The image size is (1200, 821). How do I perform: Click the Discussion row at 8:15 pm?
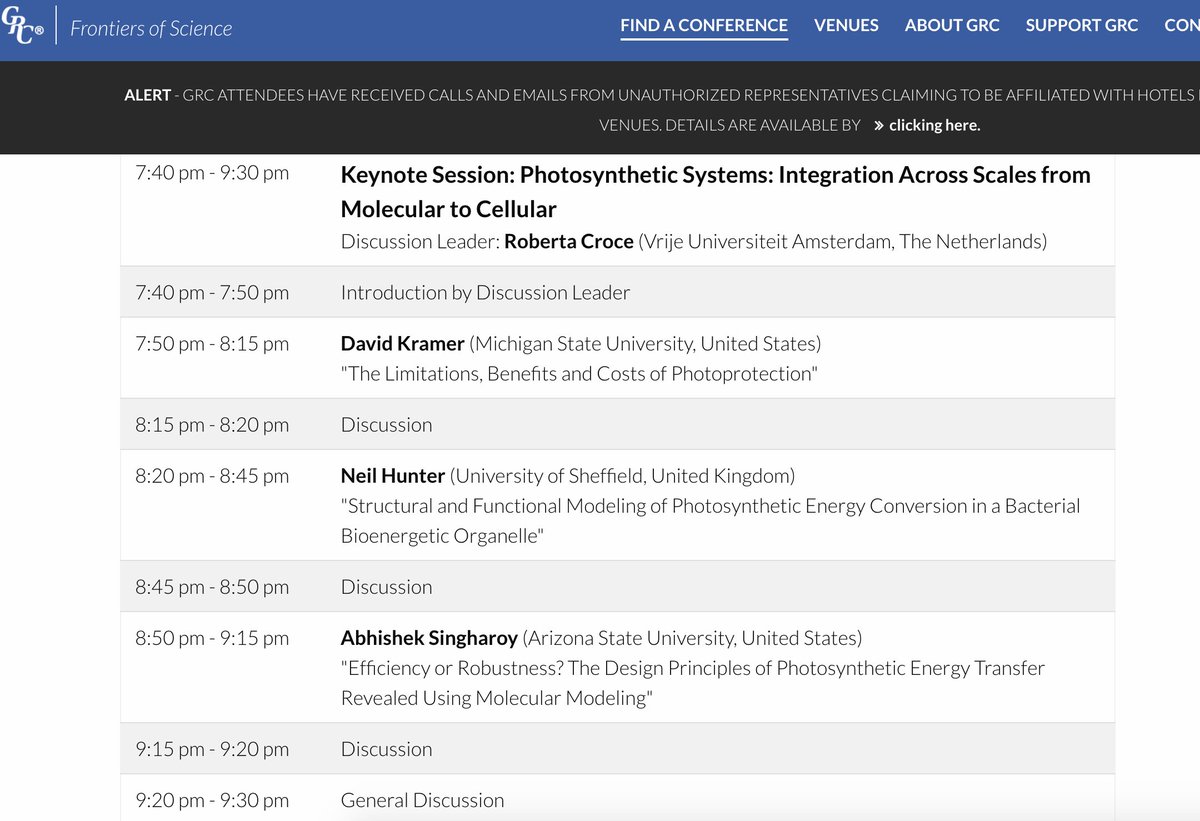coord(617,424)
